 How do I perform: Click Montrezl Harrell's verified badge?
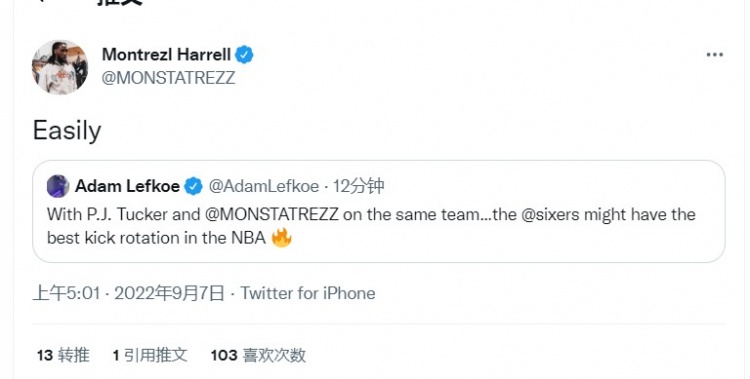244,55
